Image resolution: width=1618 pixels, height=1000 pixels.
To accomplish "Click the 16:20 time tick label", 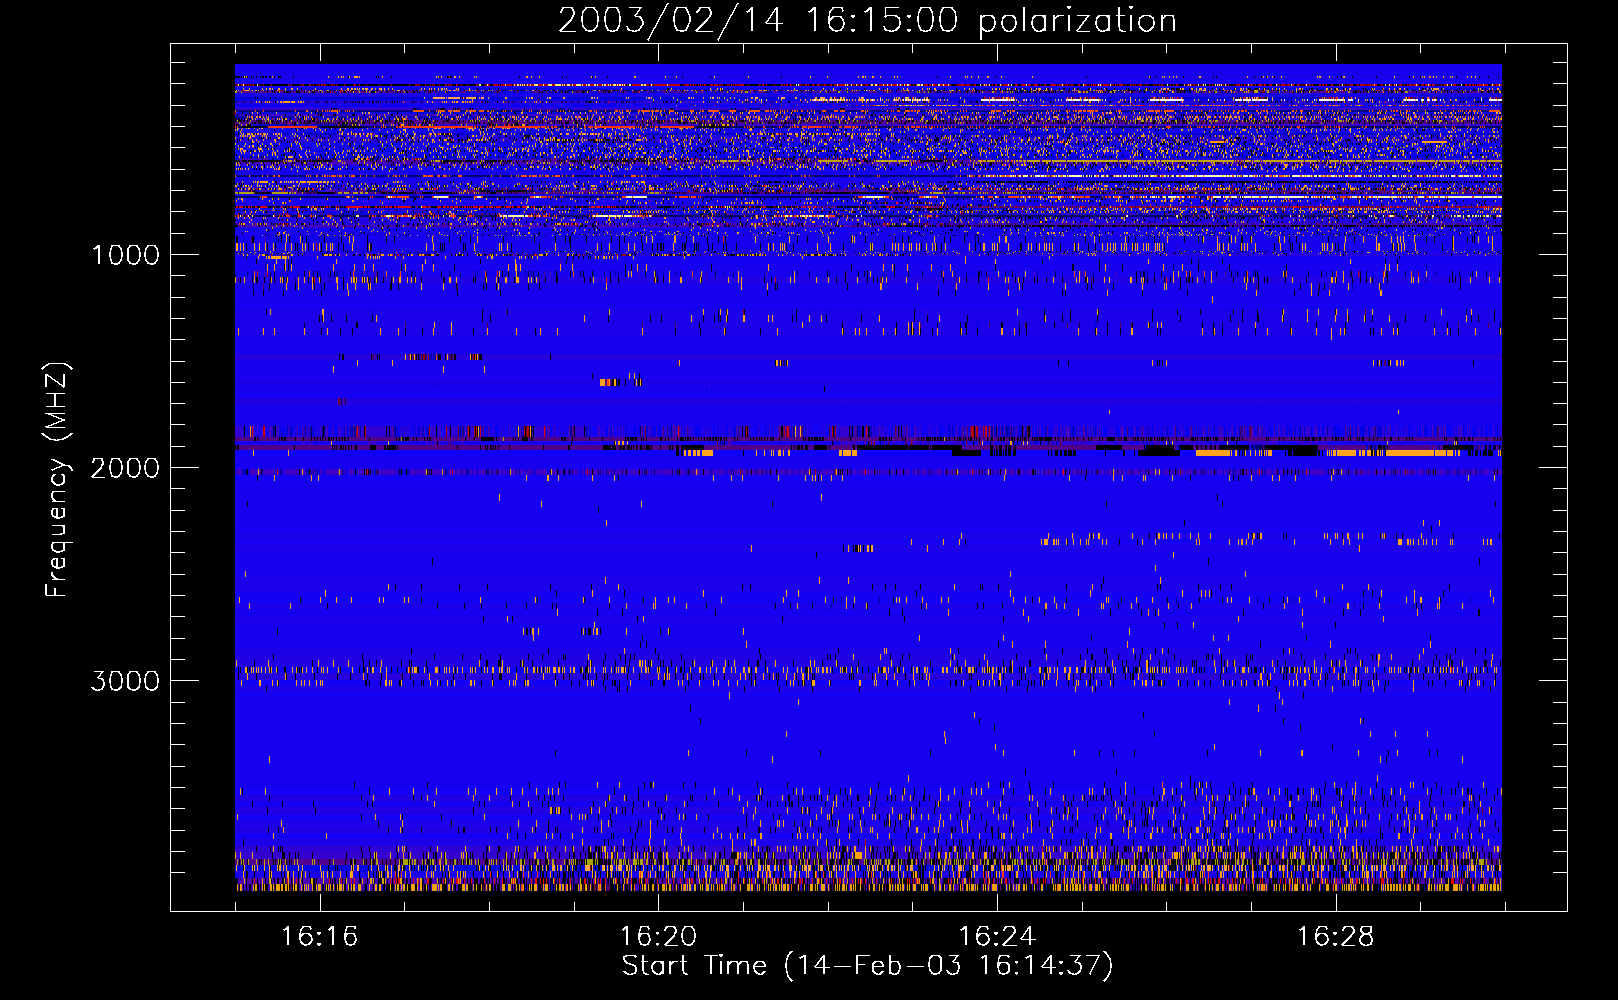I will [658, 937].
